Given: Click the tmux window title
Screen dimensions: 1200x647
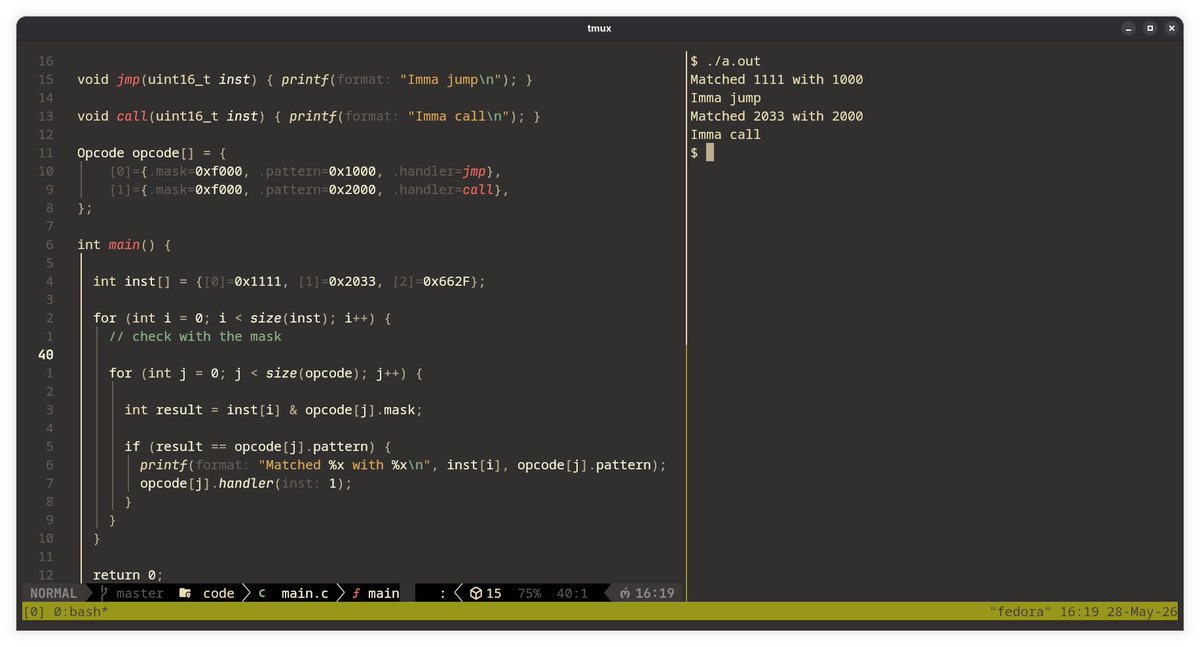Looking at the screenshot, I should tap(600, 28).
